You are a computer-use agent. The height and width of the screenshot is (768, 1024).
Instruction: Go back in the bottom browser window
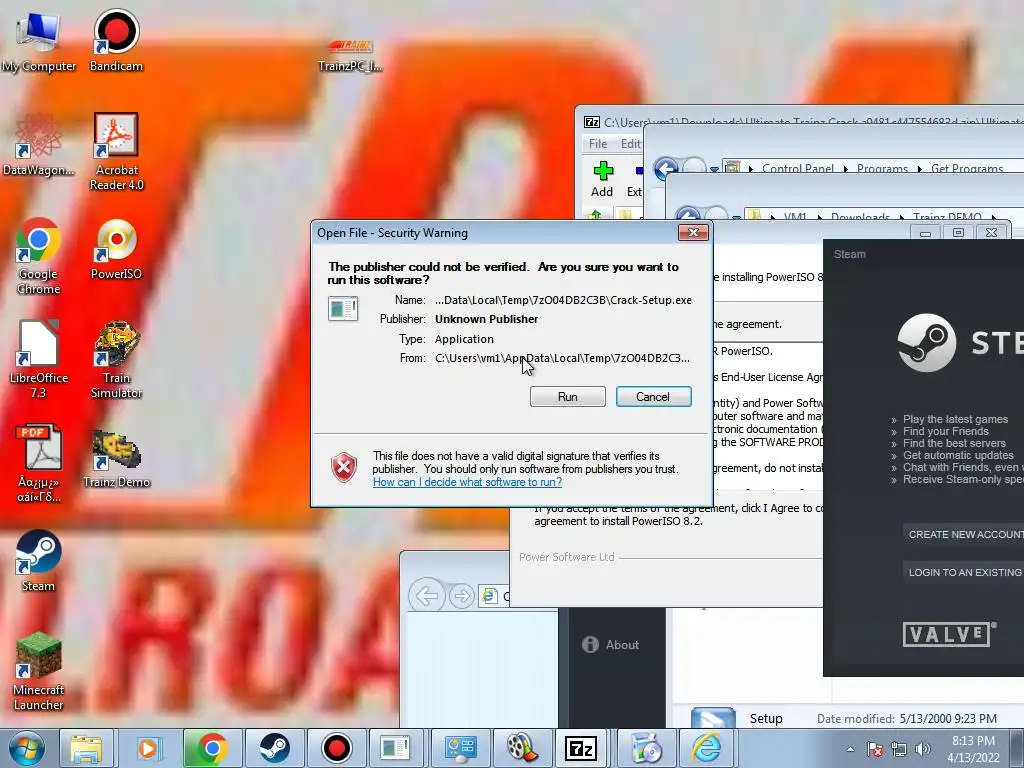(x=427, y=596)
